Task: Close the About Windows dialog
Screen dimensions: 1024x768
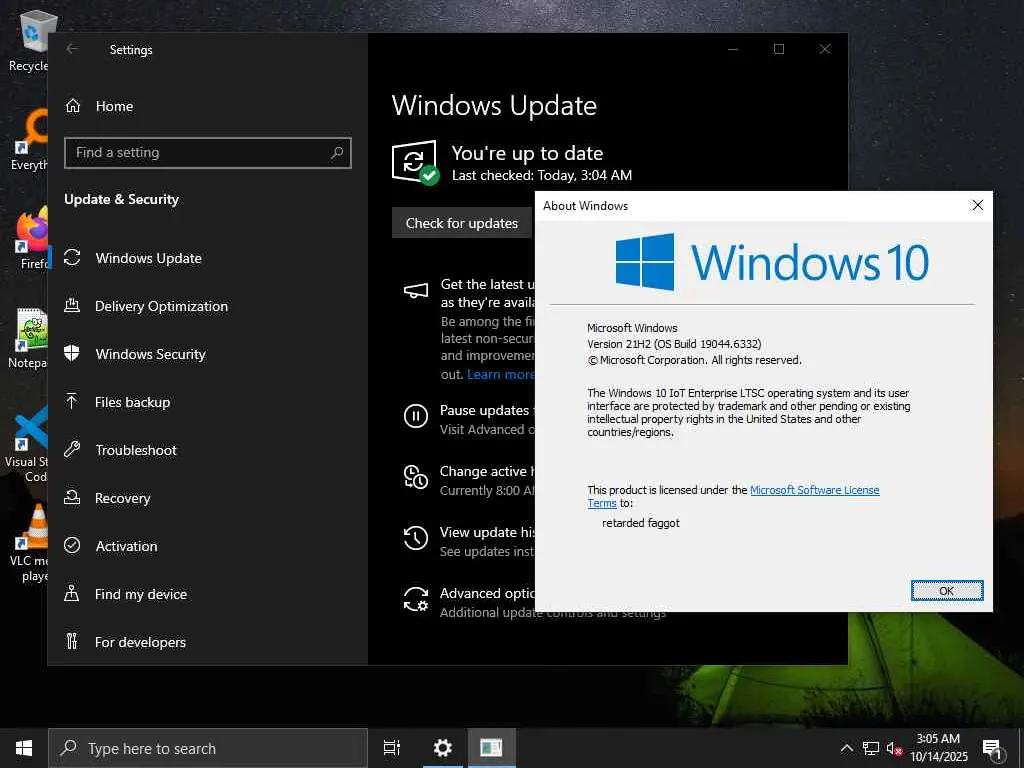Action: tap(978, 205)
